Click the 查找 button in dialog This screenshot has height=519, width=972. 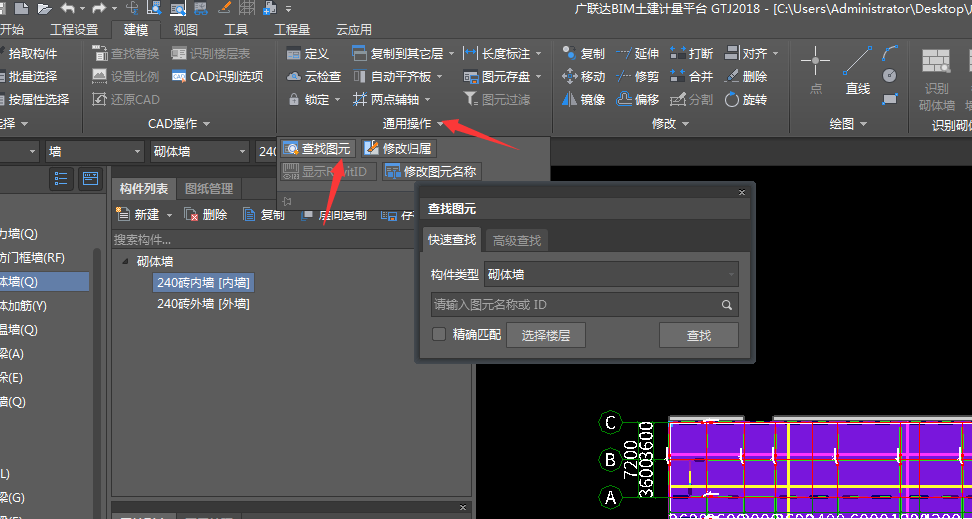699,335
